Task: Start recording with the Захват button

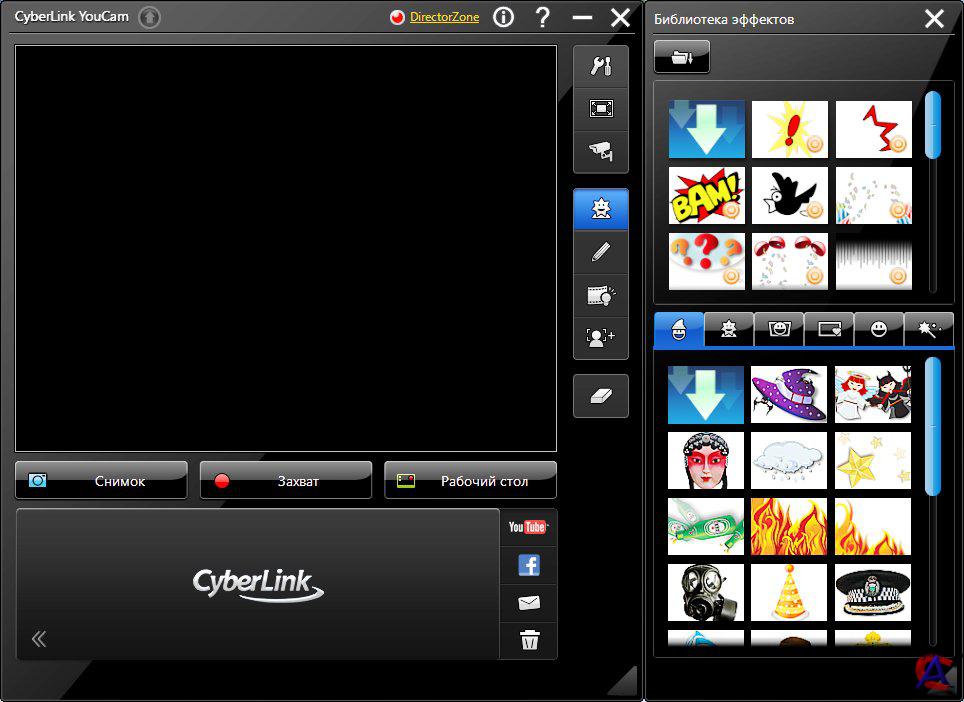Action: 286,481
